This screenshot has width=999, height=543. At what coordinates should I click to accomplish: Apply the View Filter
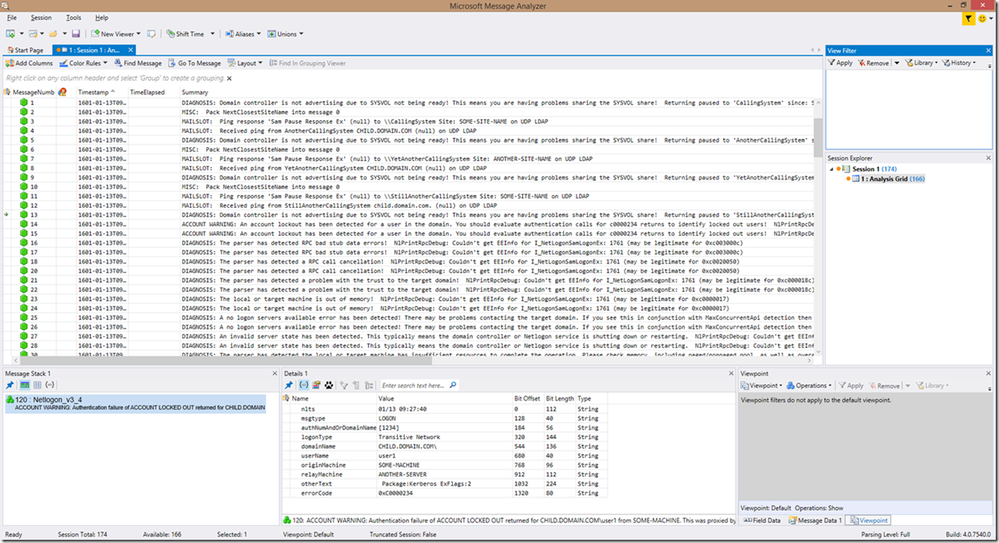840,63
